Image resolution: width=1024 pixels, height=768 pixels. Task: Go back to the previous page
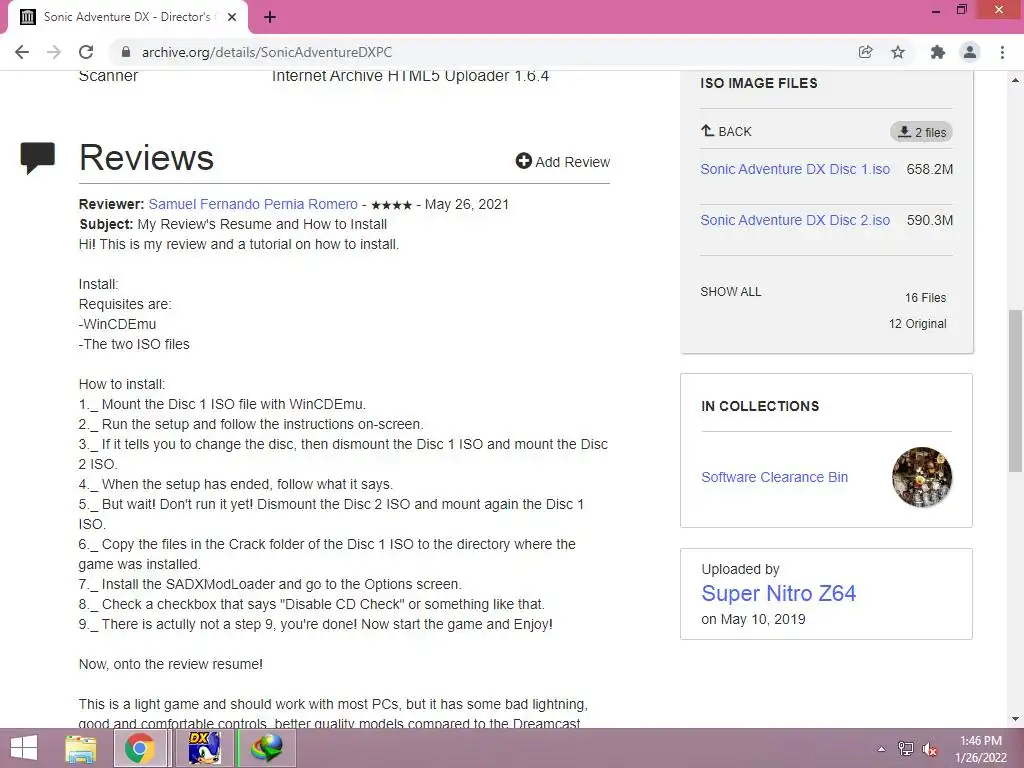pyautogui.click(x=22, y=52)
